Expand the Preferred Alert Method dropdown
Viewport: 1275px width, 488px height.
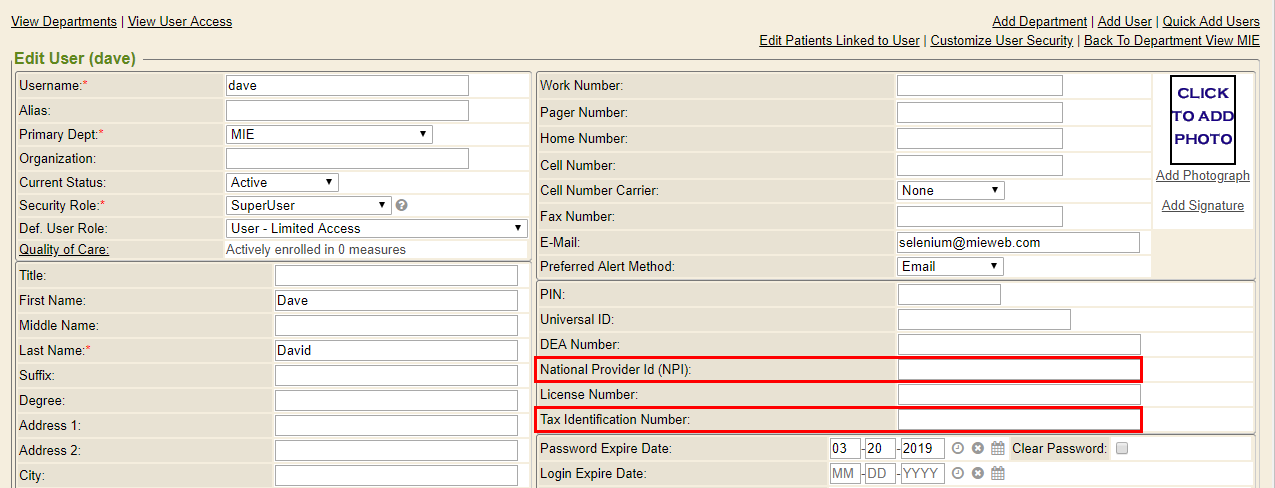coord(950,266)
